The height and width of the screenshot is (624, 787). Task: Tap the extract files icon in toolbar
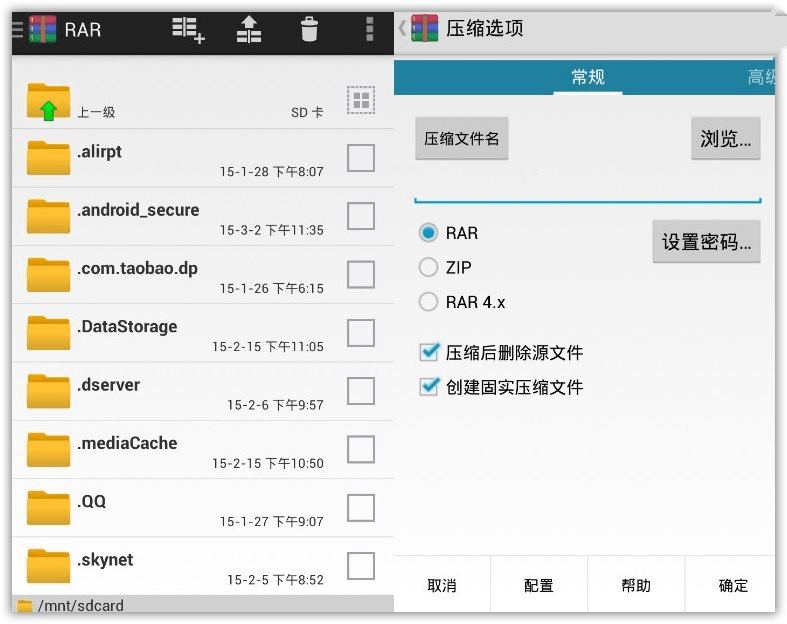click(249, 30)
